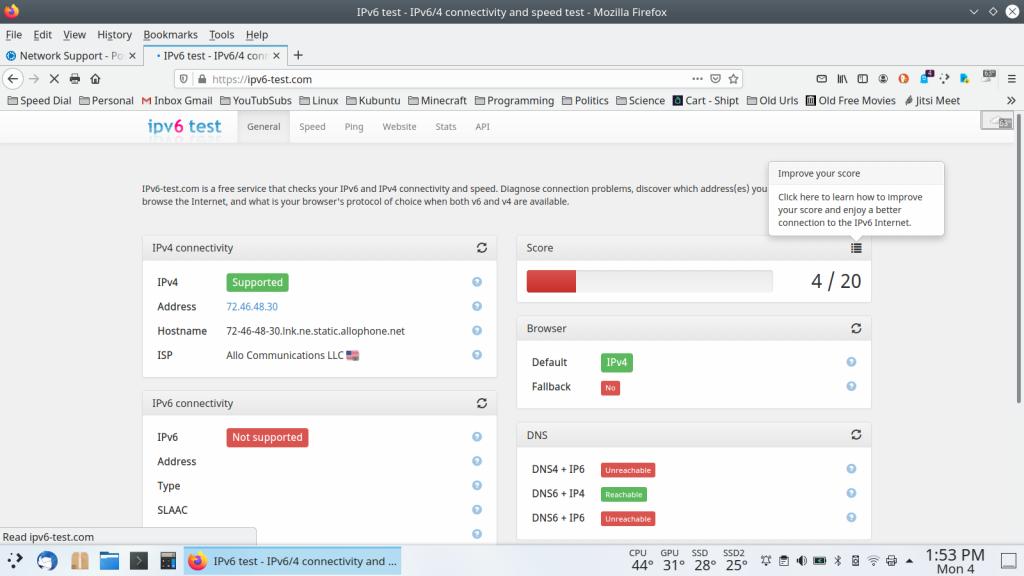This screenshot has width=1024, height=576.
Task: Reload the Browser test panel
Action: tap(856, 329)
